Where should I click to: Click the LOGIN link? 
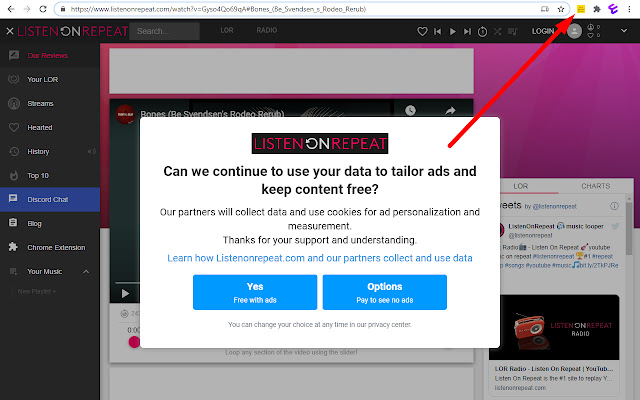(542, 31)
